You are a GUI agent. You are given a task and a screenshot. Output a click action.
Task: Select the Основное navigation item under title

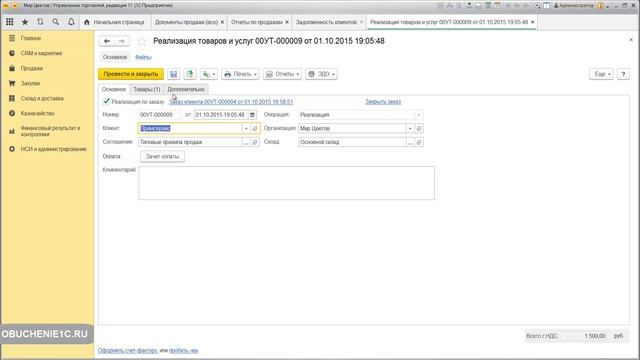[115, 58]
